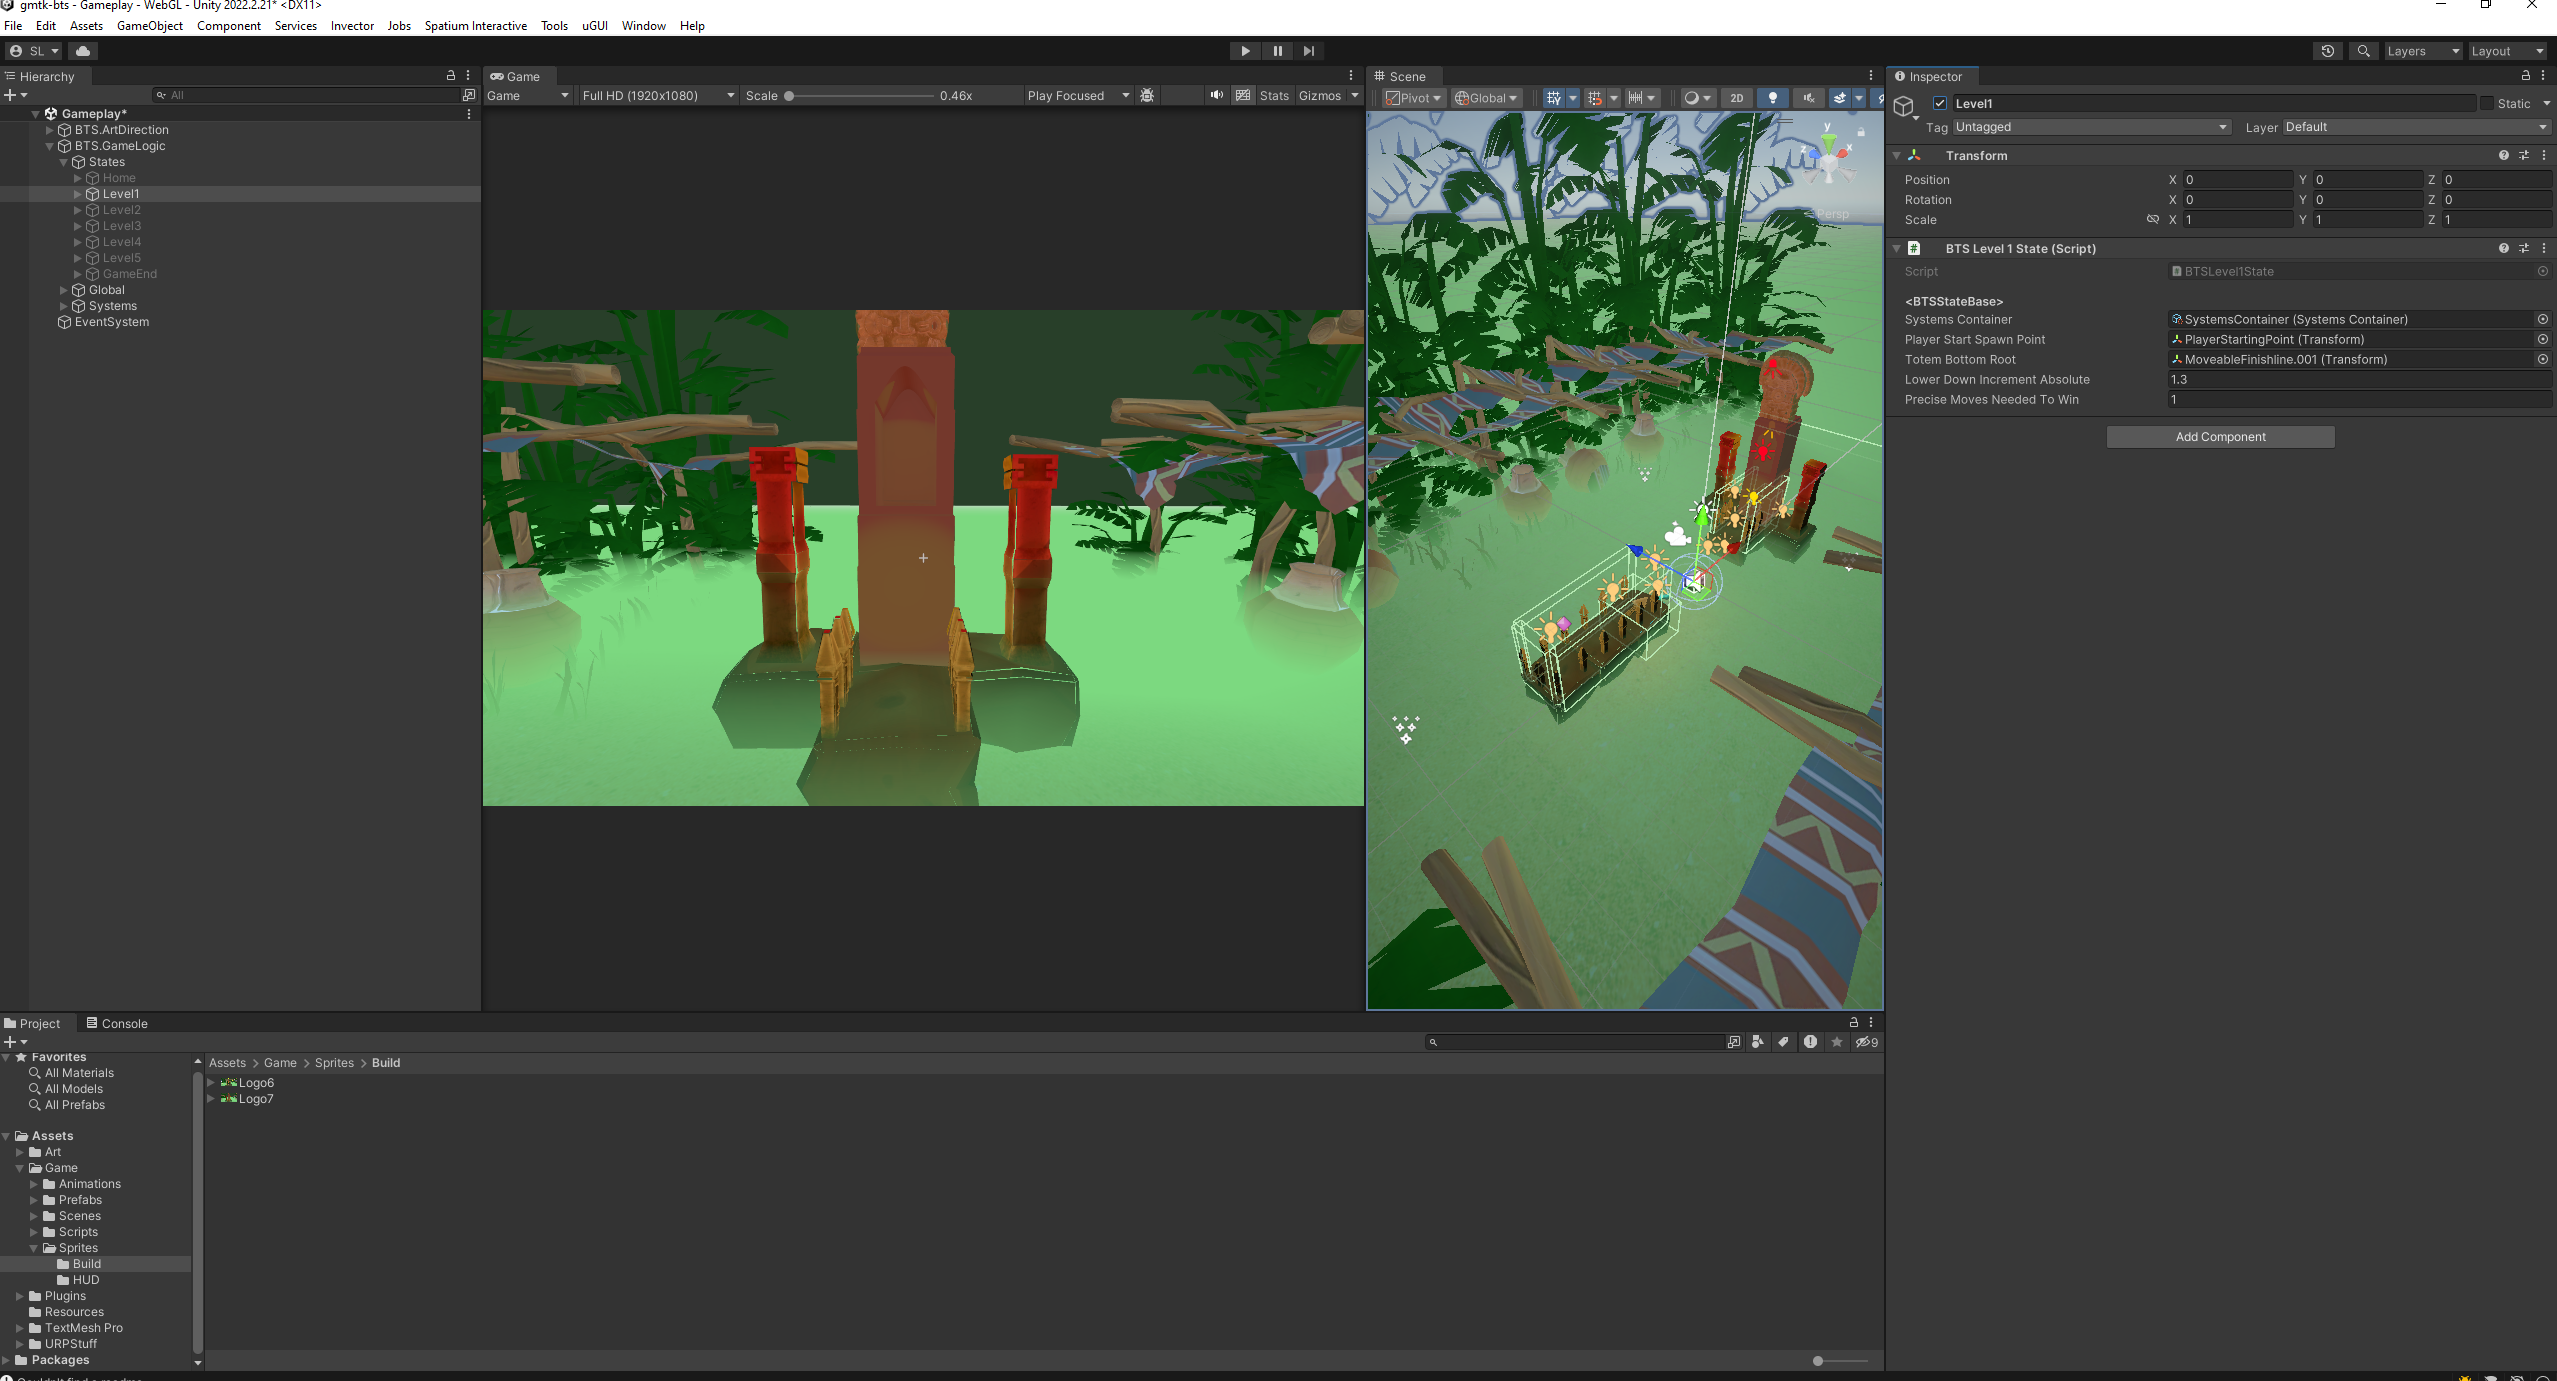Open the global search magnifier icon
This screenshot has width=2557, height=1381.
(2363, 51)
